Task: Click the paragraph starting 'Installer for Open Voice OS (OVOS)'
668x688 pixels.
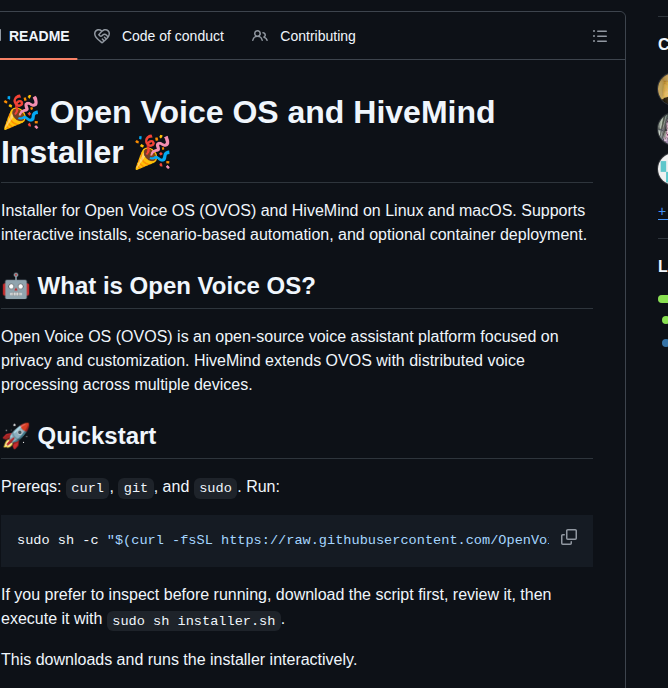Action: 294,222
